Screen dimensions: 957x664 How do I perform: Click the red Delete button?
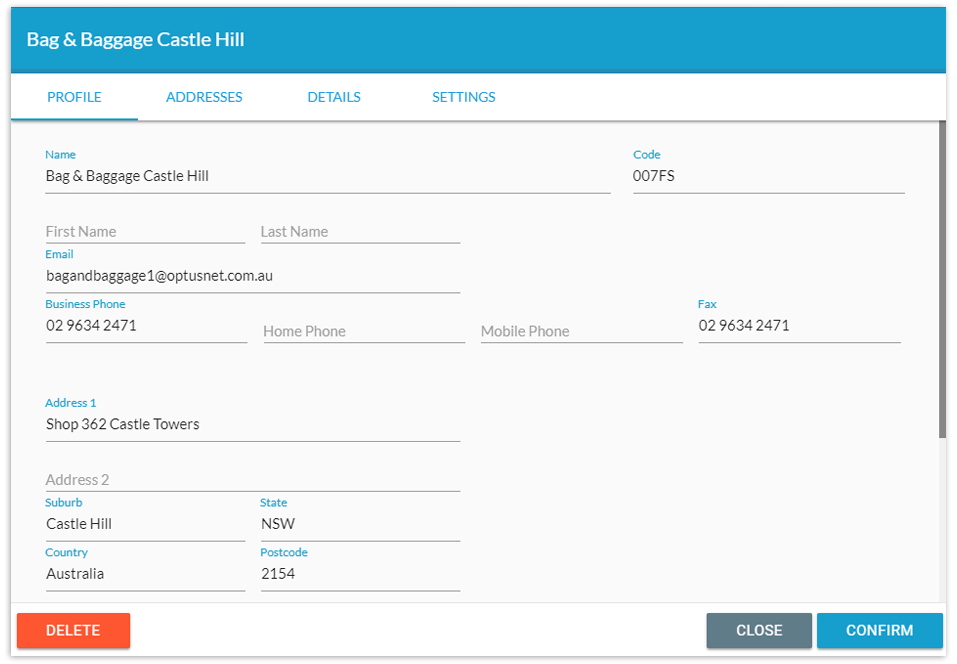pyautogui.click(x=73, y=630)
